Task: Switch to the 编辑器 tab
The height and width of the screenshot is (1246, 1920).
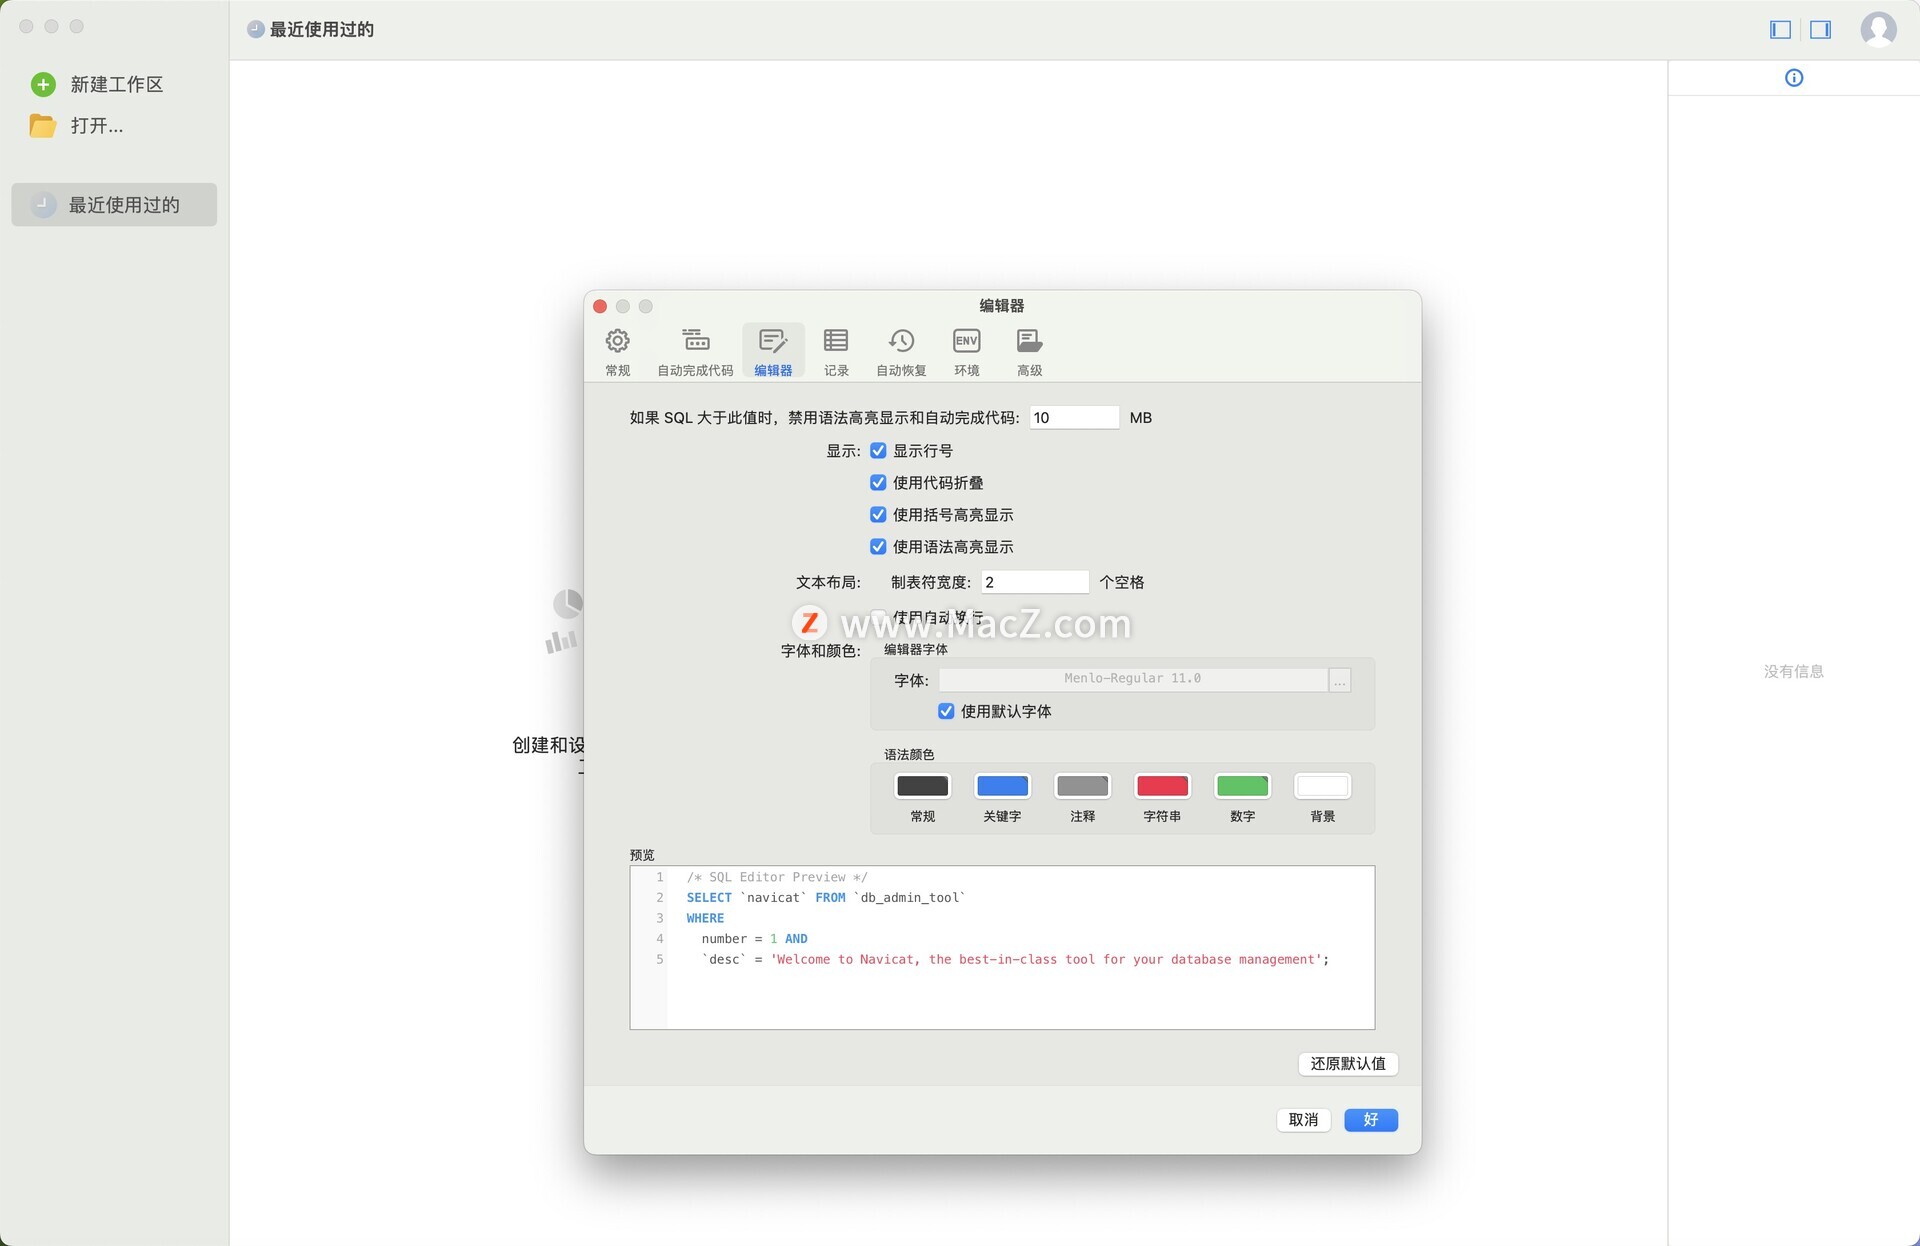Action: coord(772,351)
